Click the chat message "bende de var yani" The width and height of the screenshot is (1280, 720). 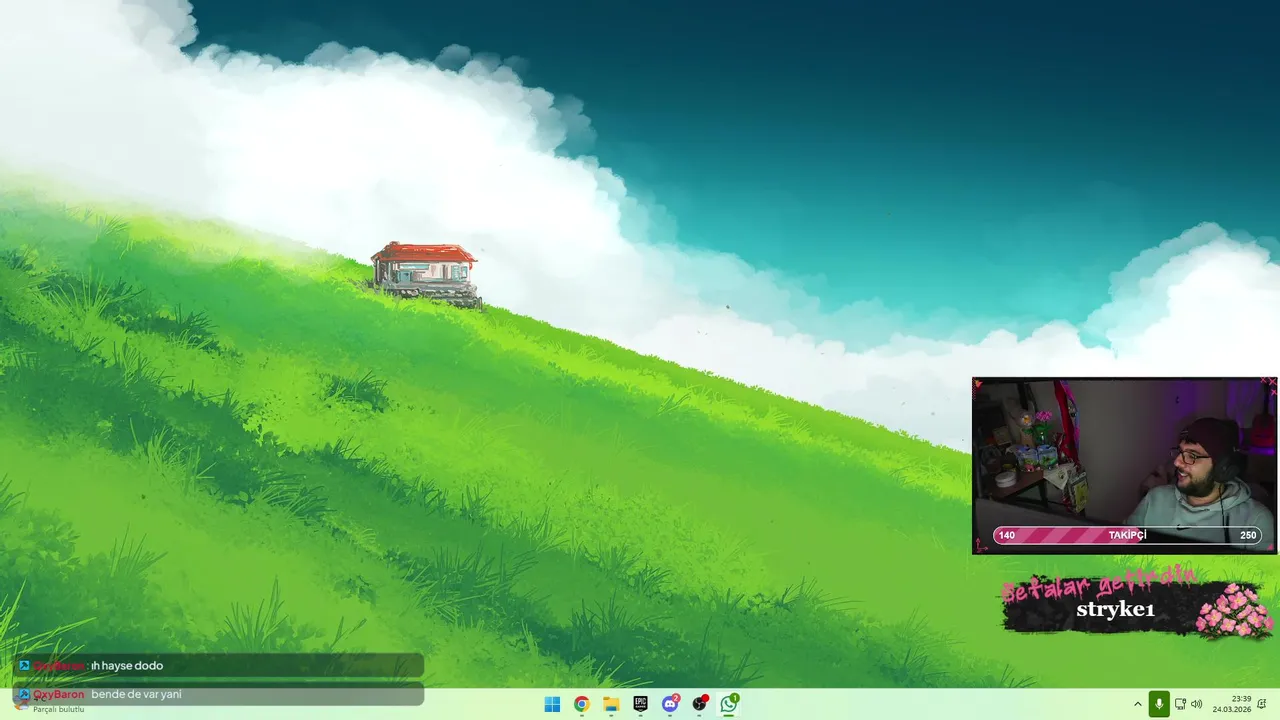tap(136, 694)
